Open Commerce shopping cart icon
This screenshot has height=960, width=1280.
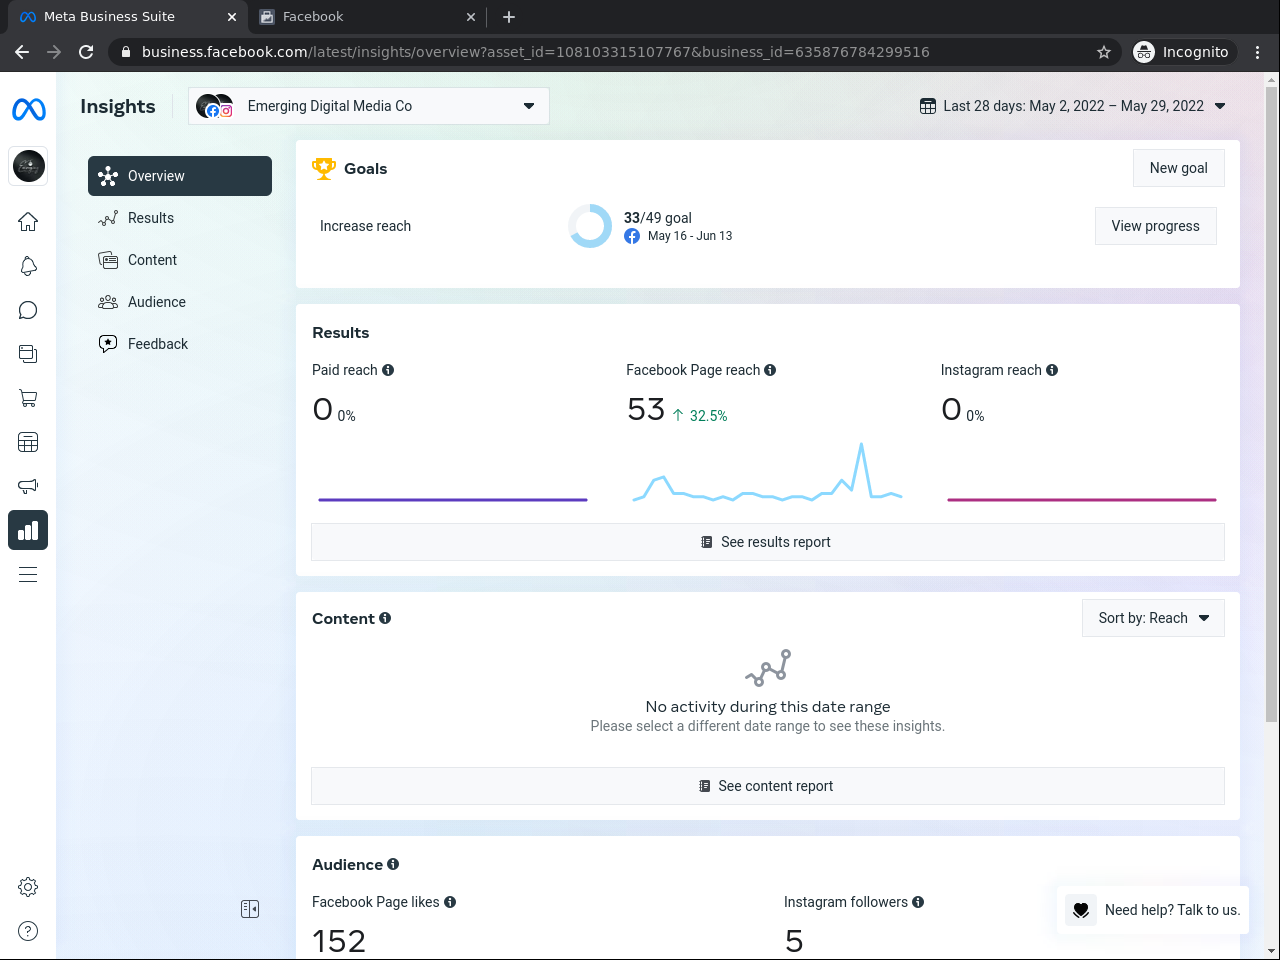pos(28,398)
